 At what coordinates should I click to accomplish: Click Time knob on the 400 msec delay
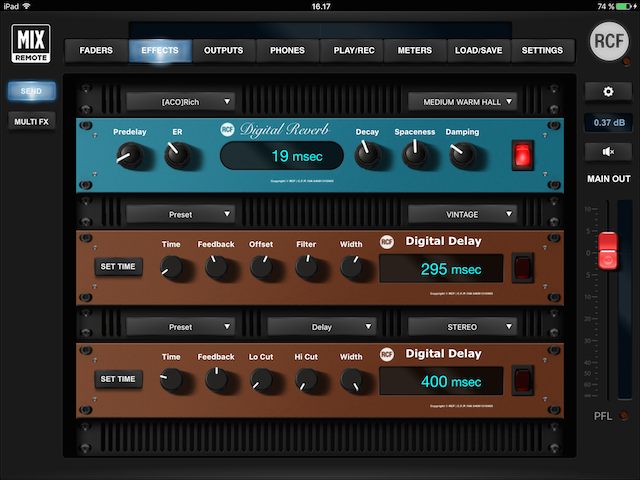171,380
